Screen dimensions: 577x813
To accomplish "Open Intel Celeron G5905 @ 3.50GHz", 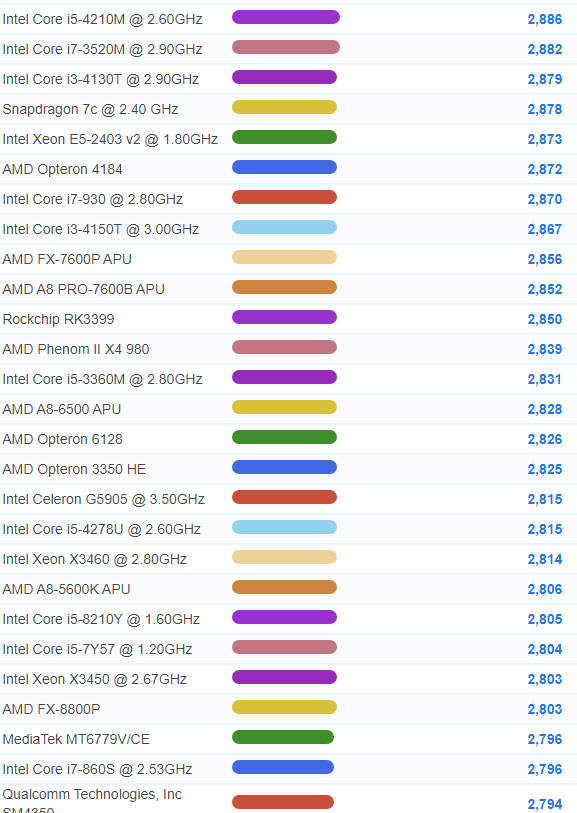I will 103,500.
